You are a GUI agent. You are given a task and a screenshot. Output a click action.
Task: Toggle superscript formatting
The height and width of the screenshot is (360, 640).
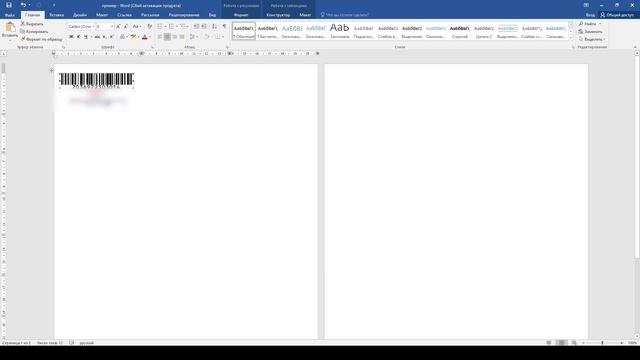[111, 37]
